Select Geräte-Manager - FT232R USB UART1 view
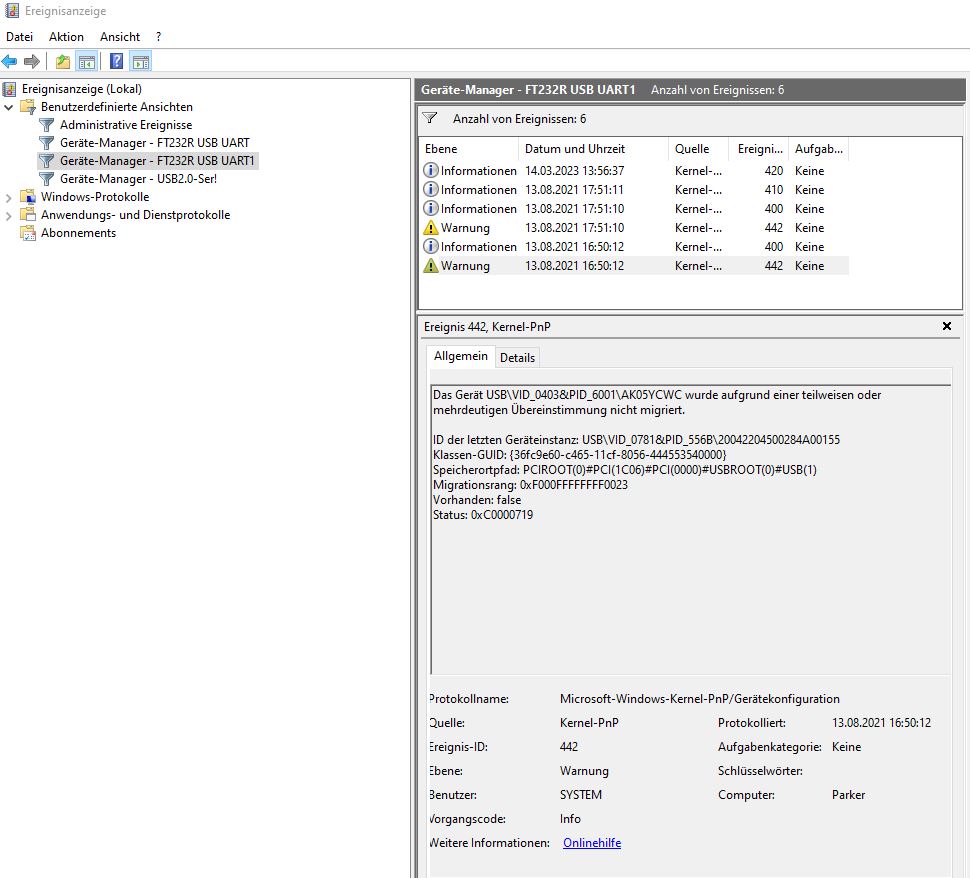This screenshot has height=878, width=970. click(157, 161)
